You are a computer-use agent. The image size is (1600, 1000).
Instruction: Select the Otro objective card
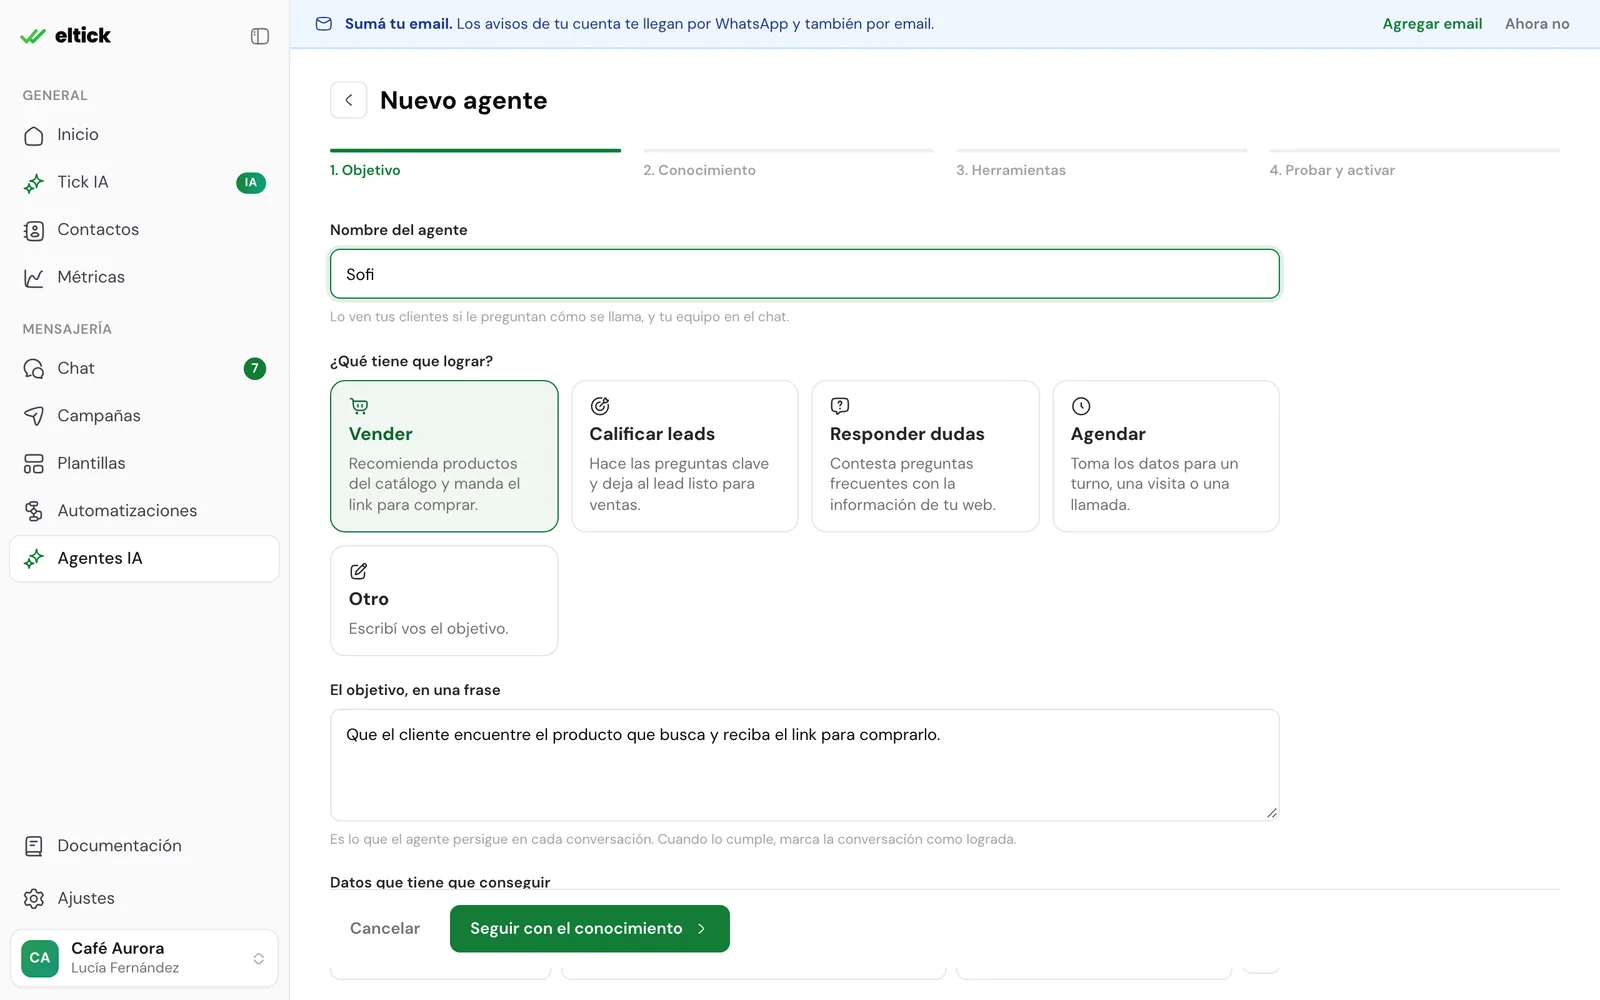pos(444,601)
